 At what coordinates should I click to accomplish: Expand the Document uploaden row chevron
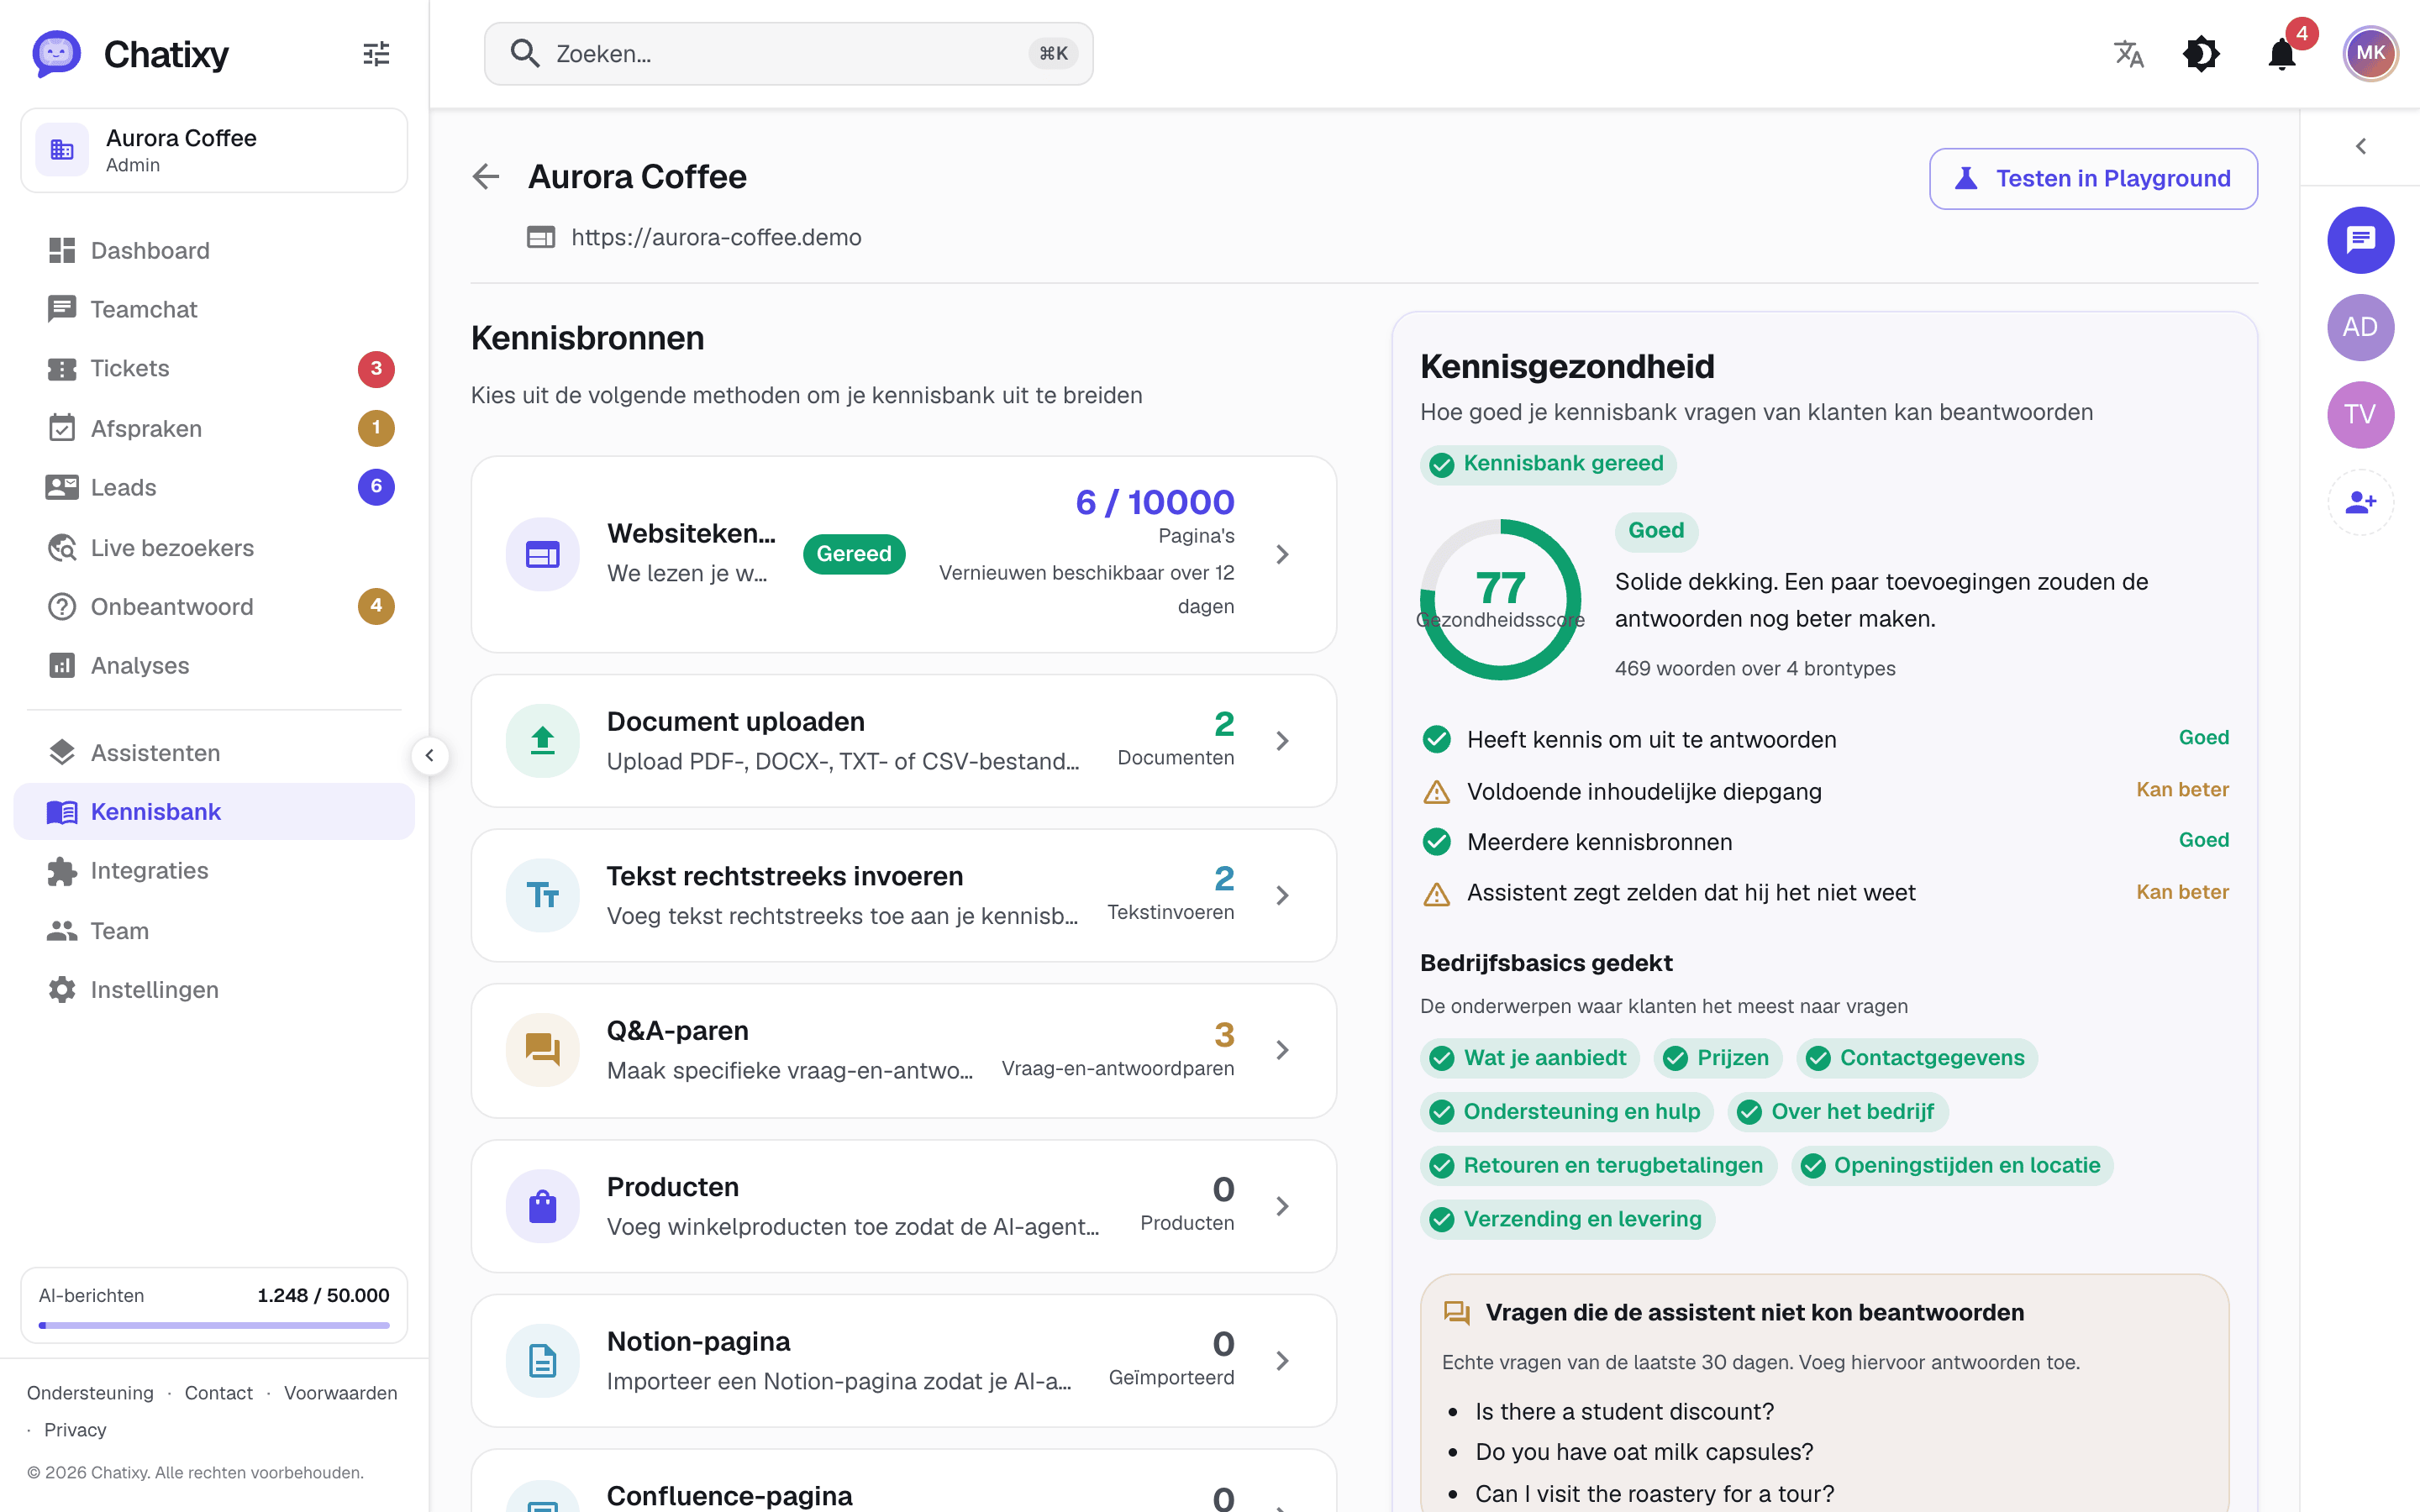click(x=1283, y=741)
